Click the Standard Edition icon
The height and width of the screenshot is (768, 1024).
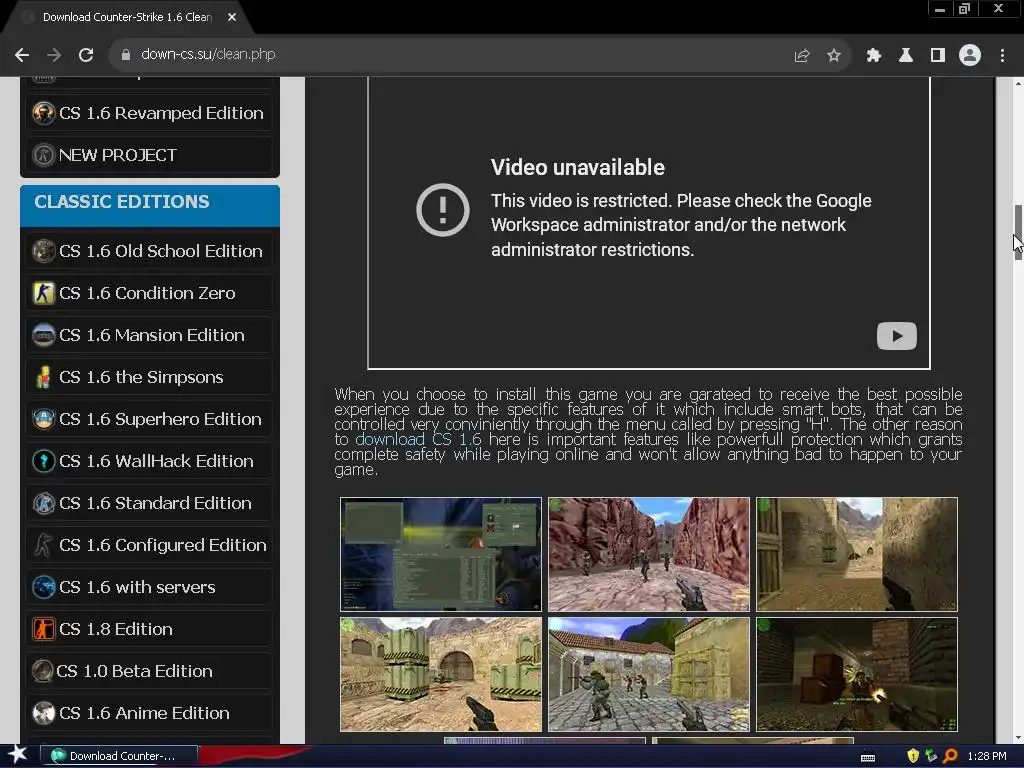click(43, 503)
